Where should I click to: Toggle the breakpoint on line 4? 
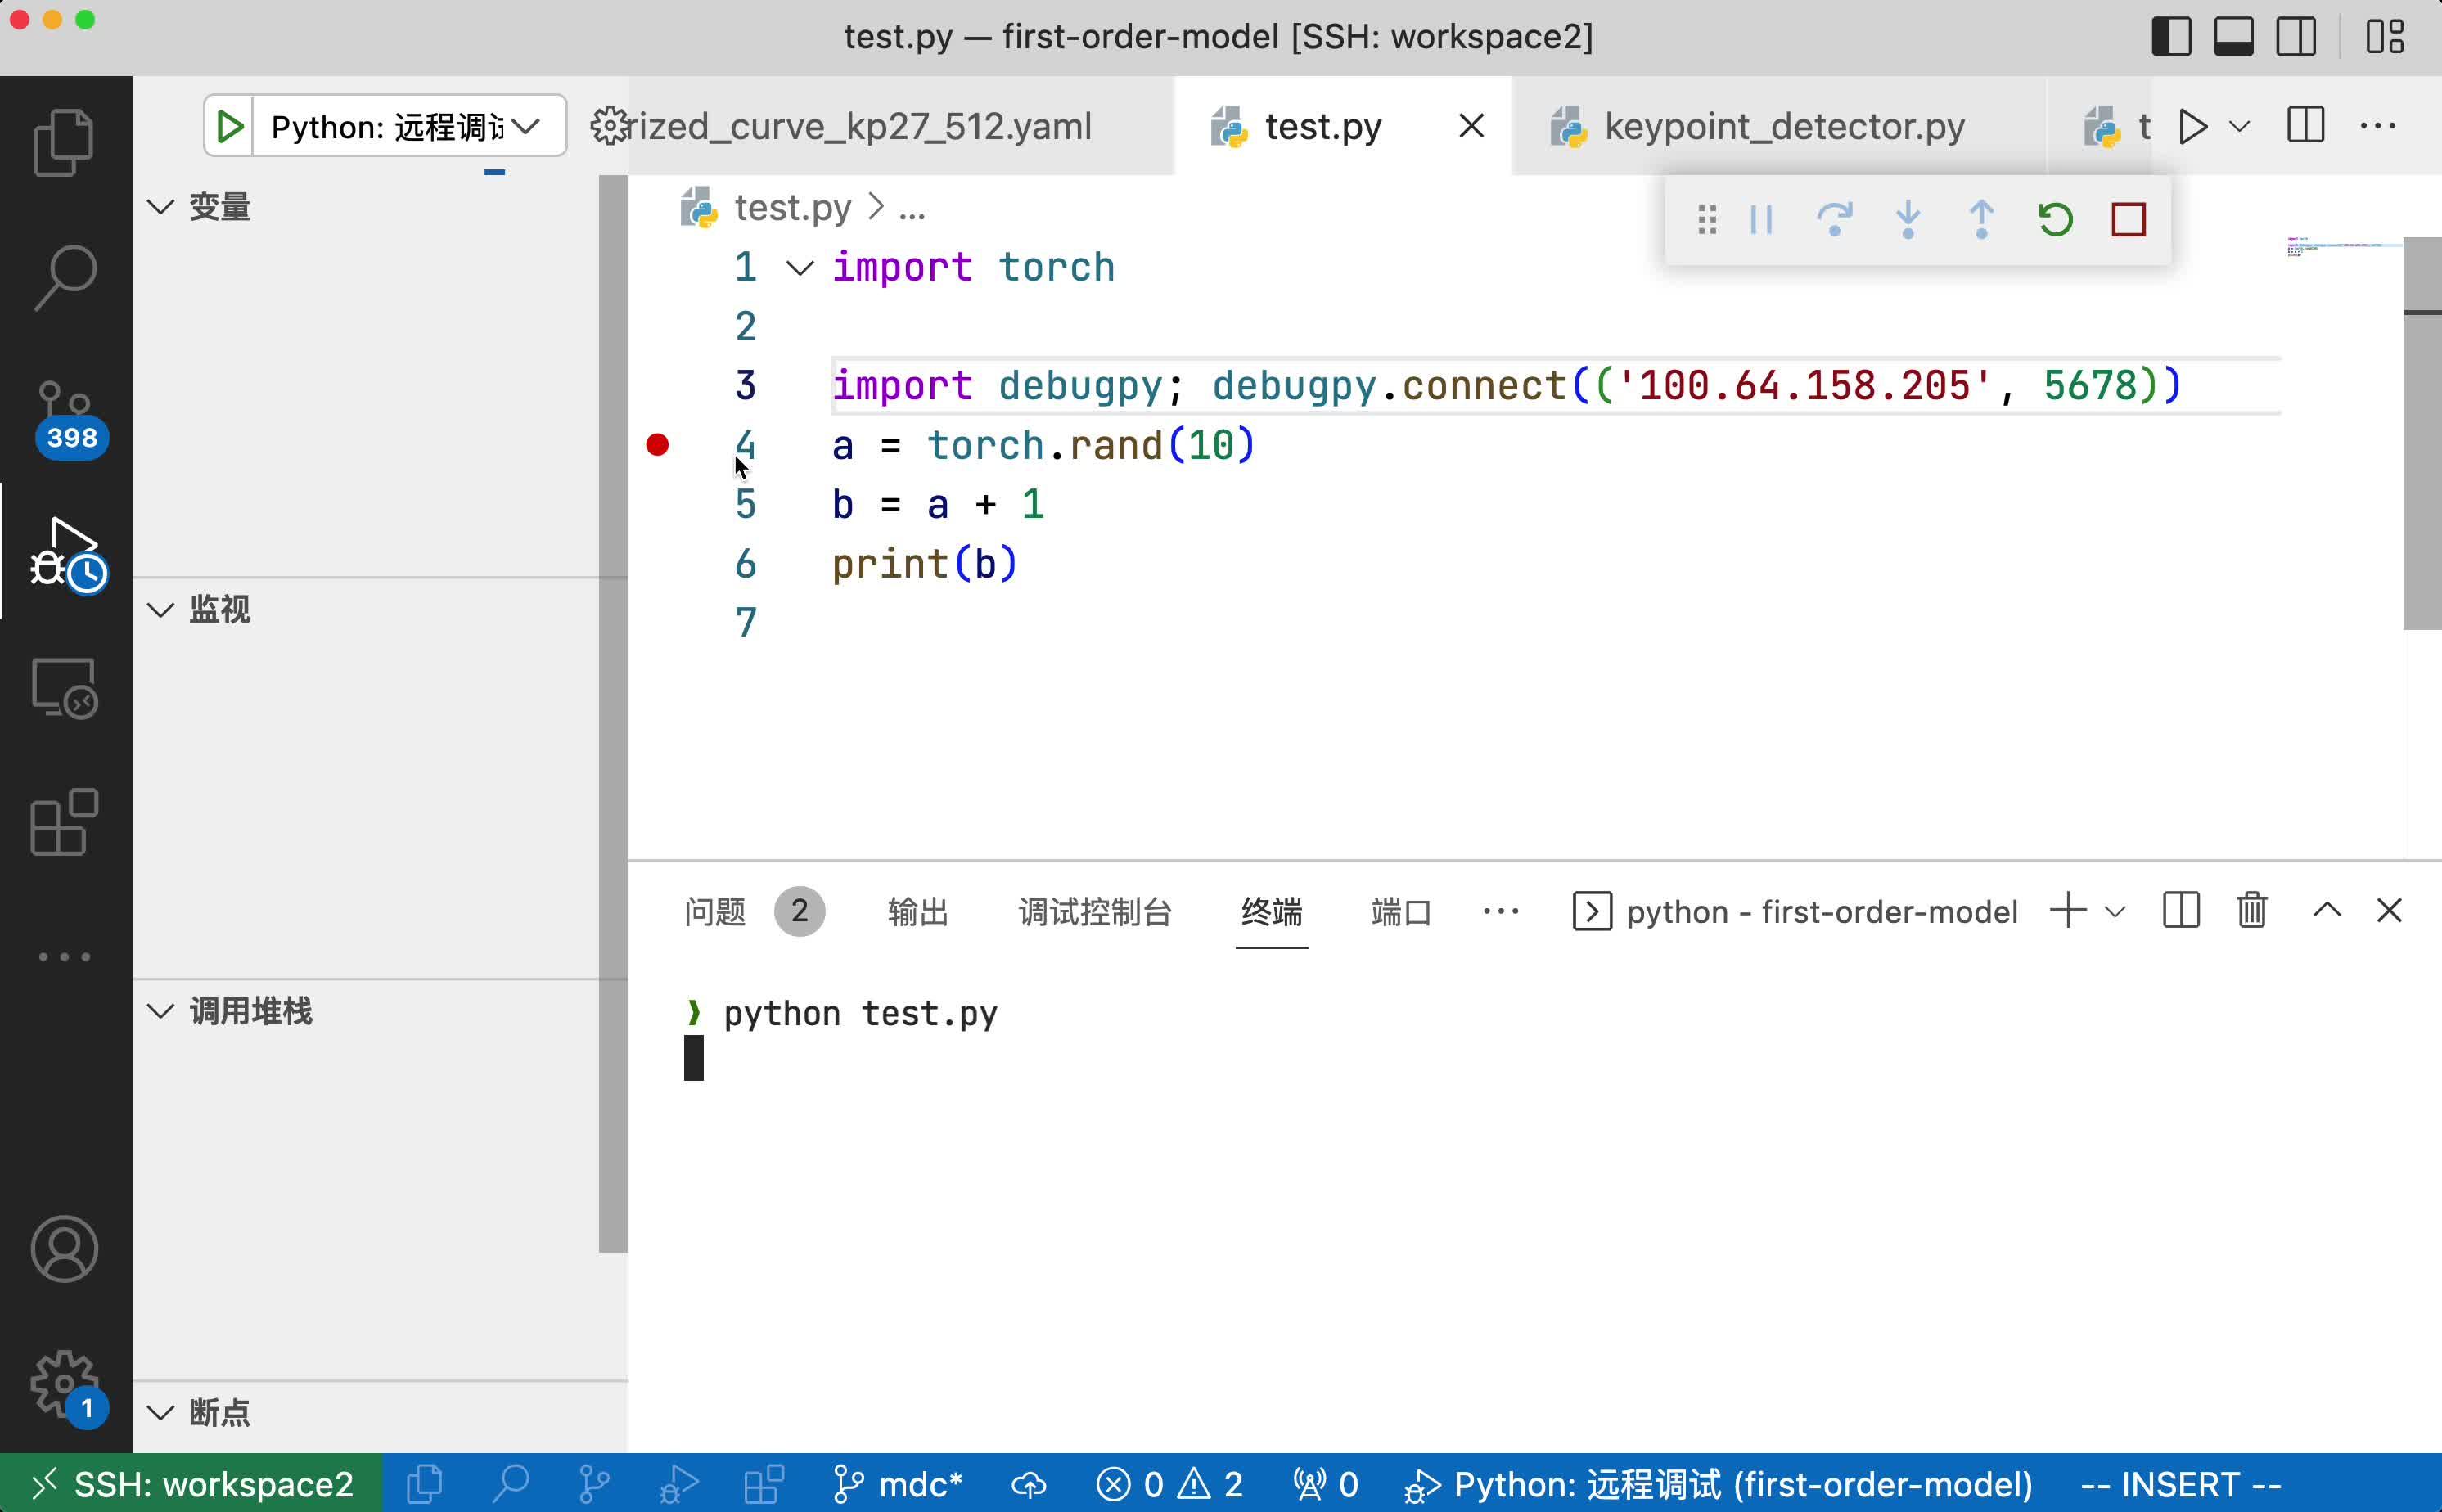[657, 444]
